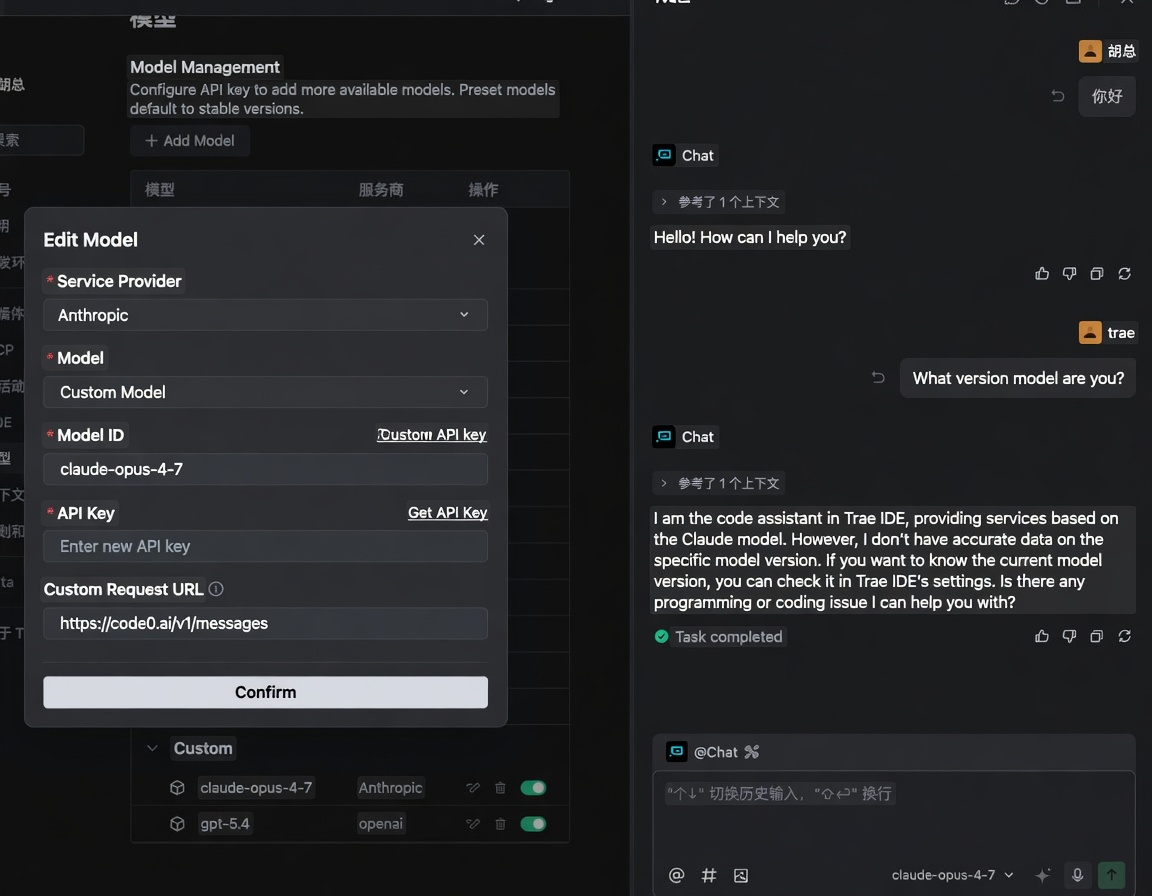1152x896 pixels.
Task: Click the sparkle prompt optimize icon
Action: coord(1042,875)
